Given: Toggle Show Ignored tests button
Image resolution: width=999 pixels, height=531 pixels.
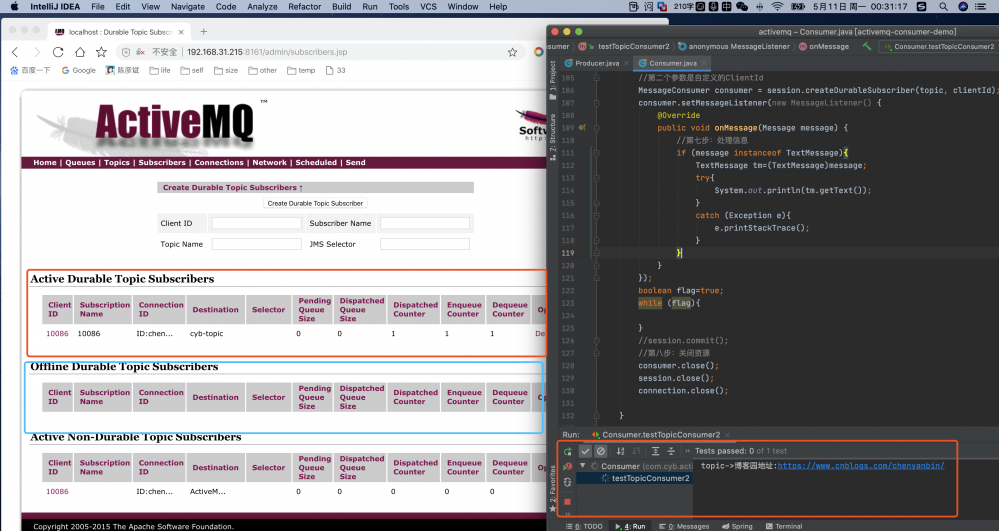Looking at the screenshot, I should (600, 451).
